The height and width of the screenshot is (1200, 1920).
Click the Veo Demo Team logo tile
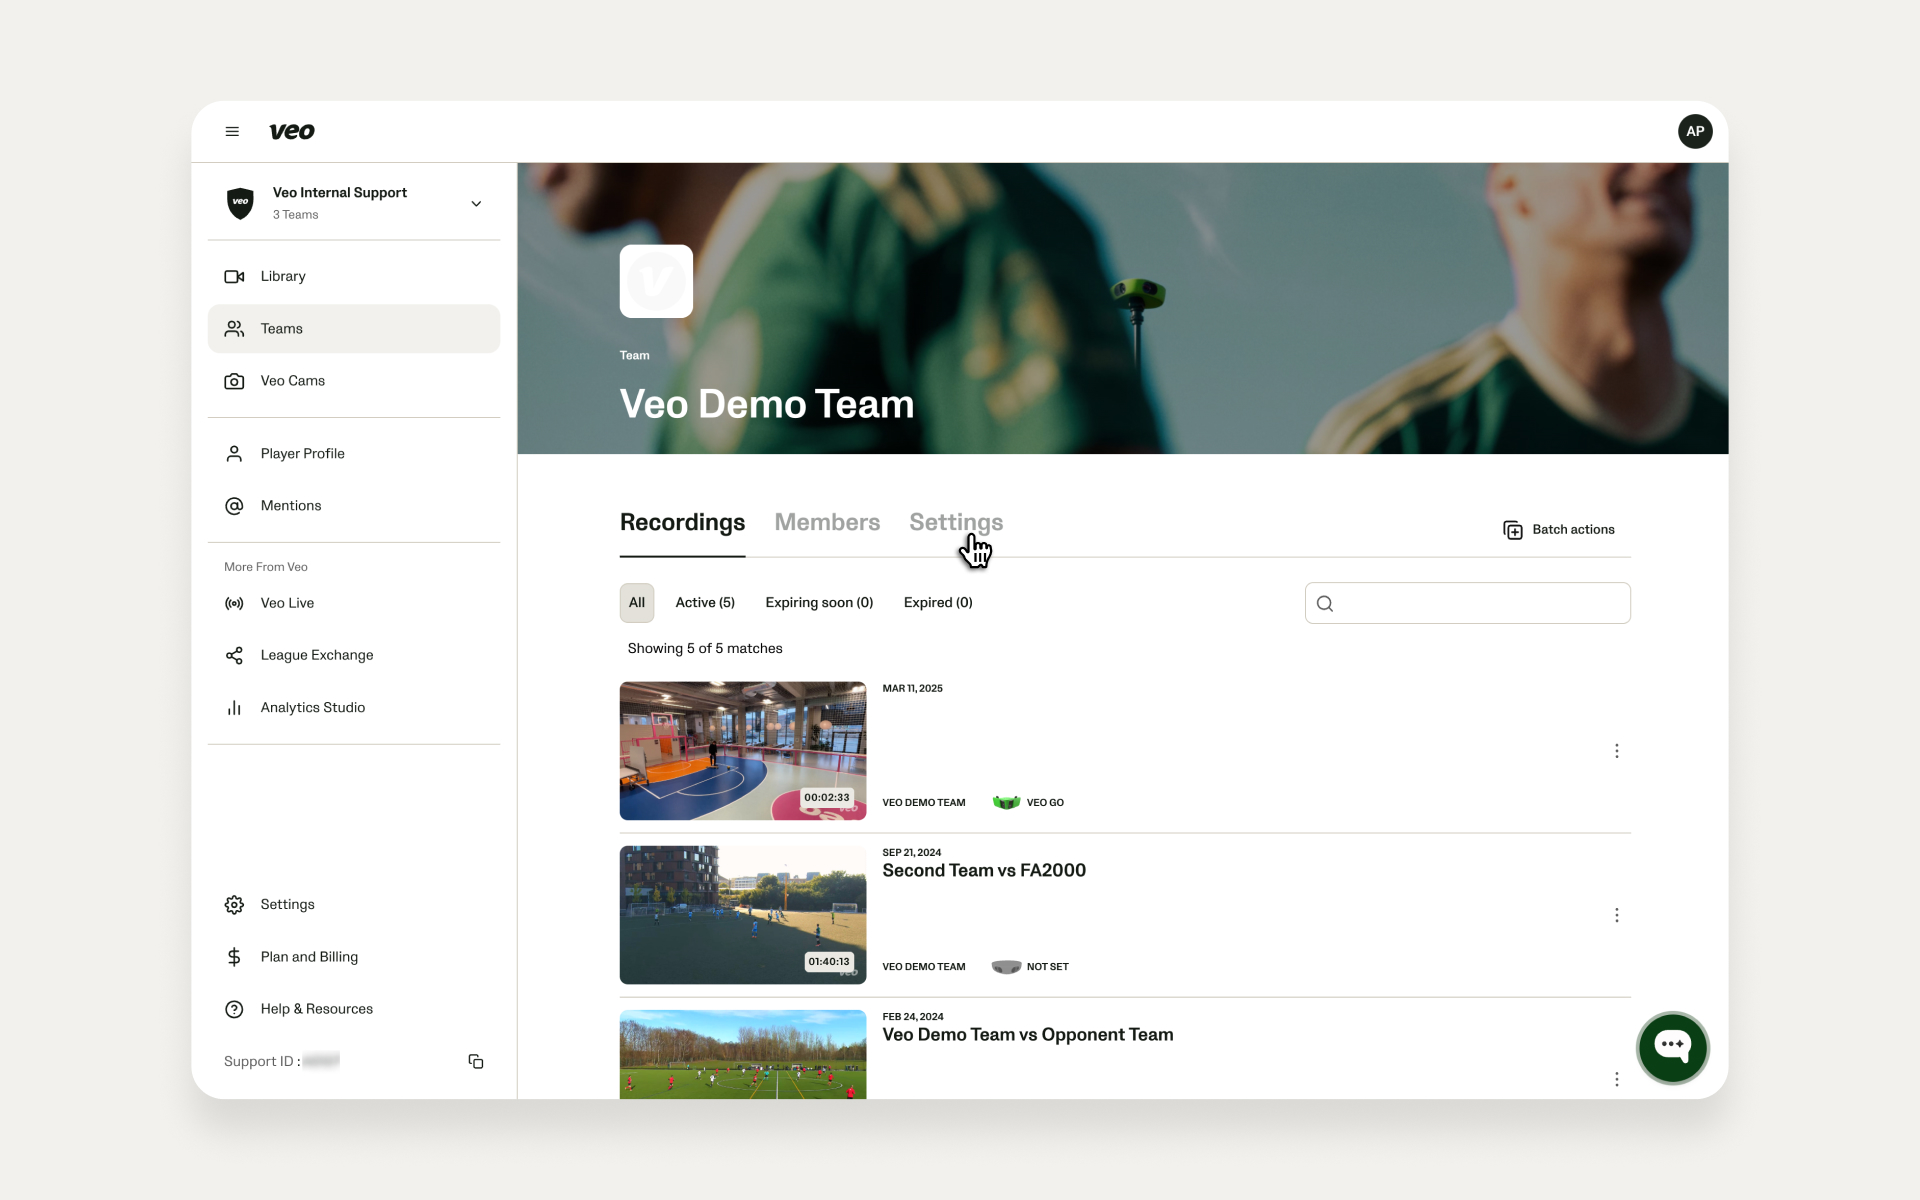click(656, 281)
